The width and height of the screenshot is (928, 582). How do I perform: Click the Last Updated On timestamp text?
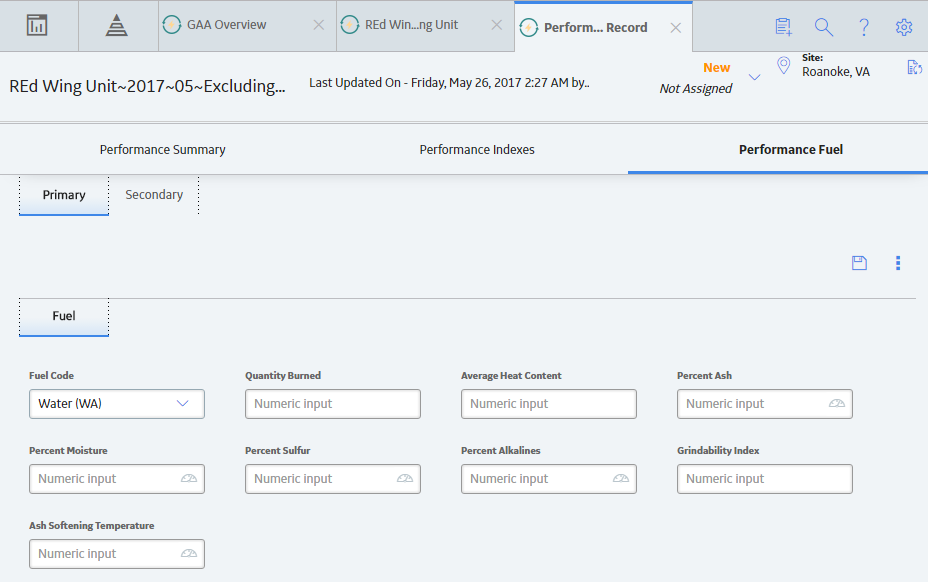tap(449, 83)
